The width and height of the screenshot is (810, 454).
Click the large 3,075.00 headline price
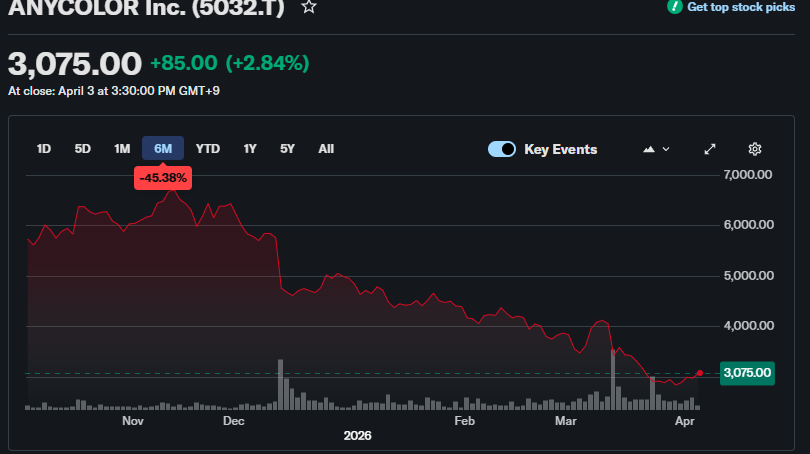(x=74, y=64)
